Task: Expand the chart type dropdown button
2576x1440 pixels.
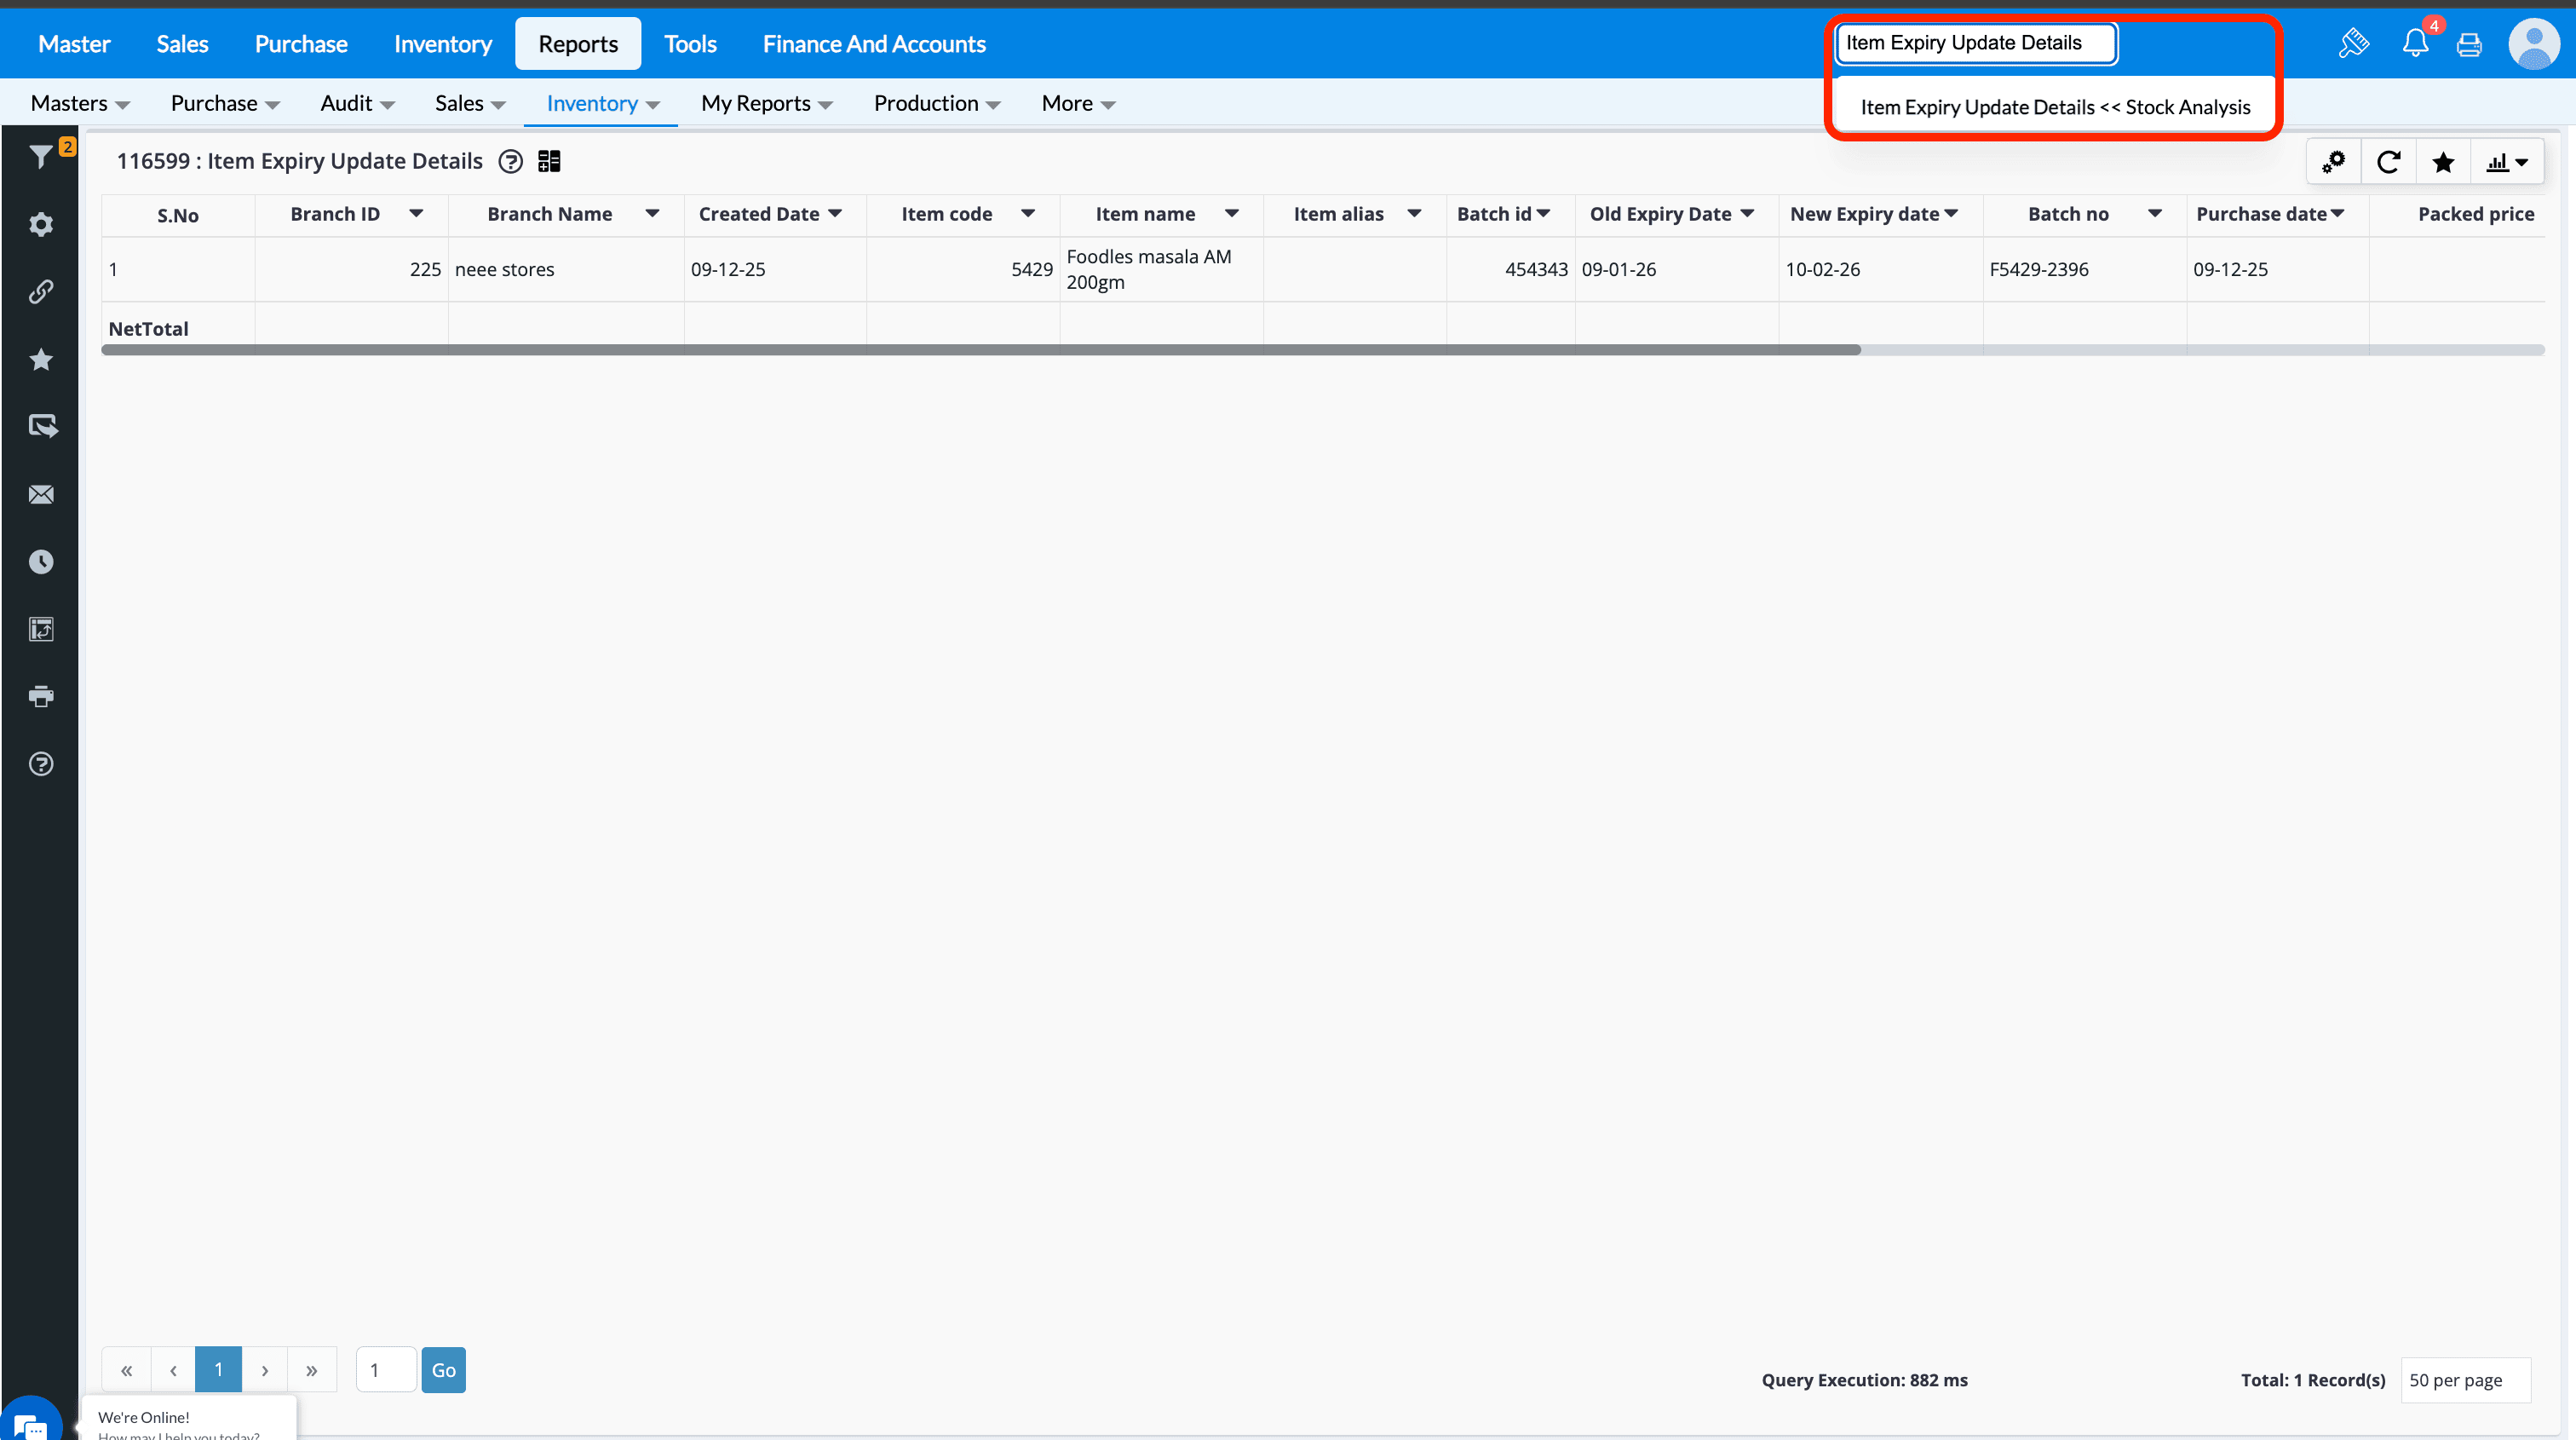Action: (x=2506, y=162)
